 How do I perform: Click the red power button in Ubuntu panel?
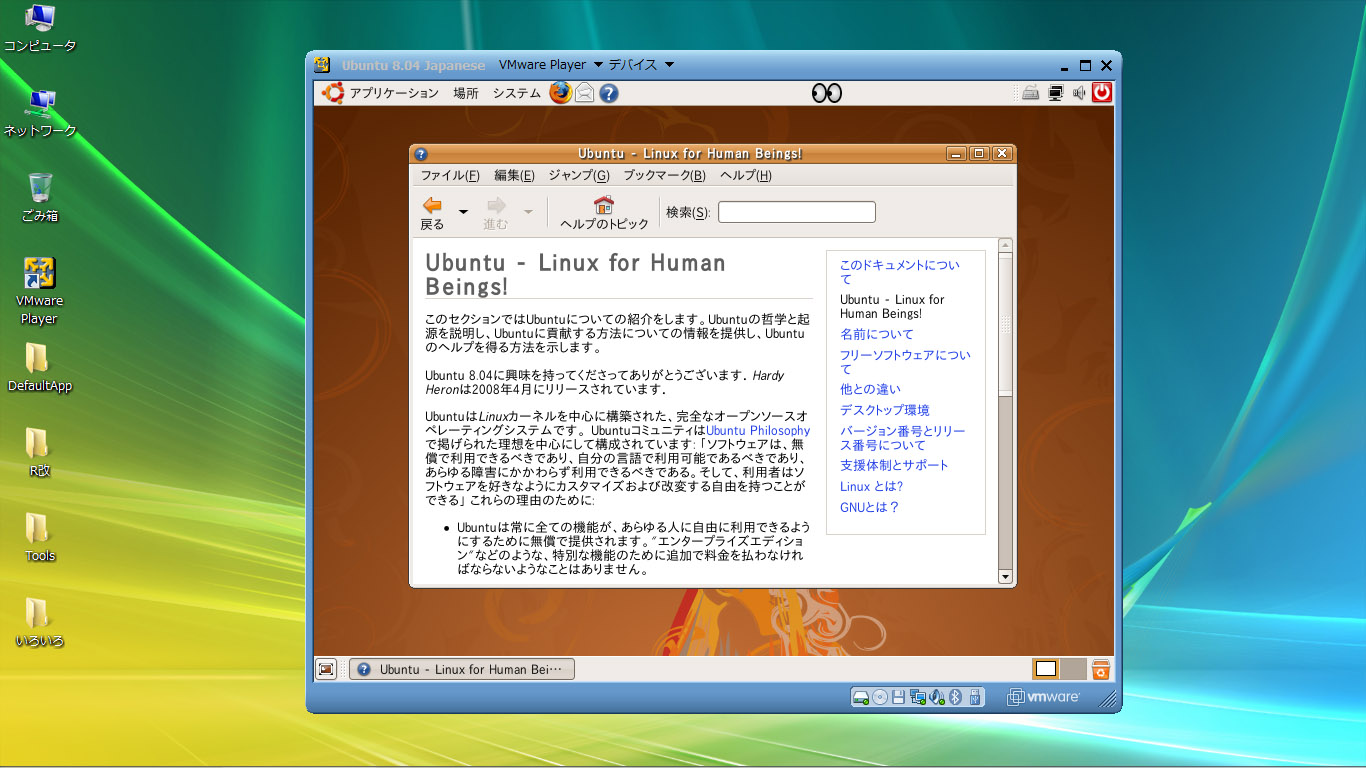1101,93
